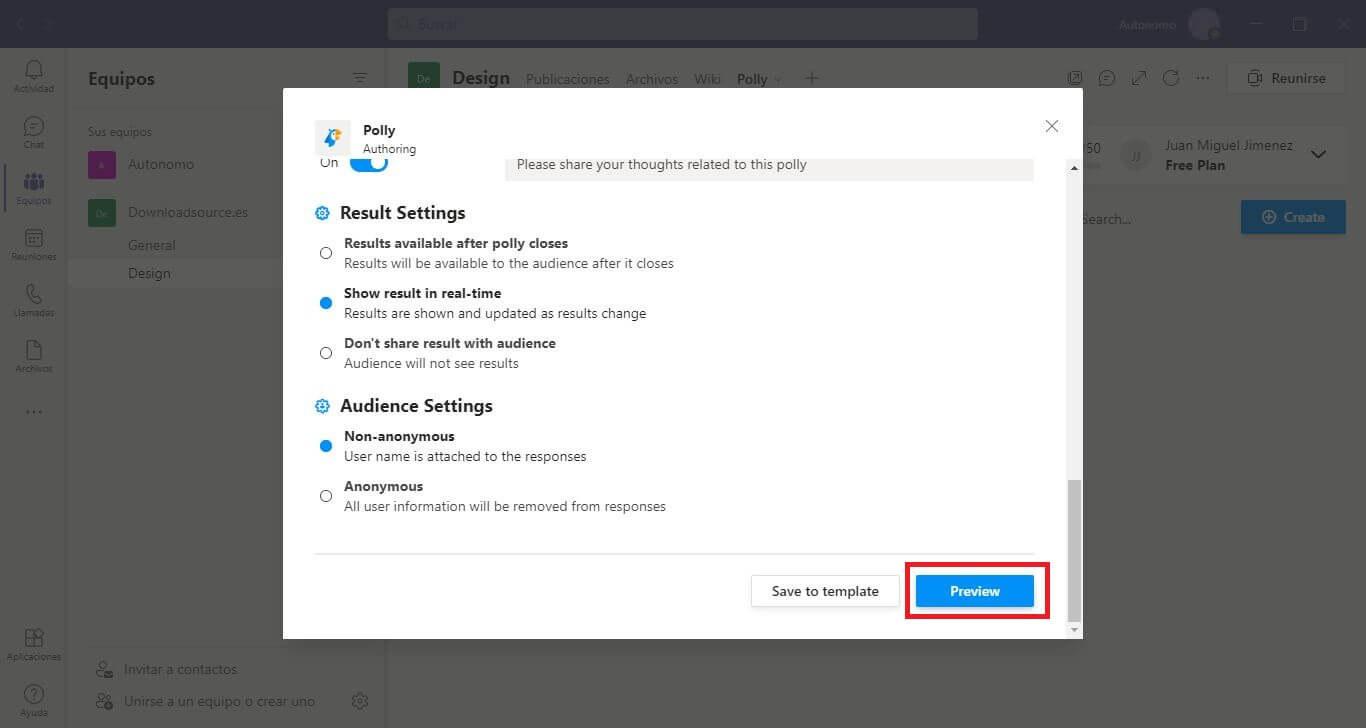Click the Audience Settings gear icon

(322, 406)
